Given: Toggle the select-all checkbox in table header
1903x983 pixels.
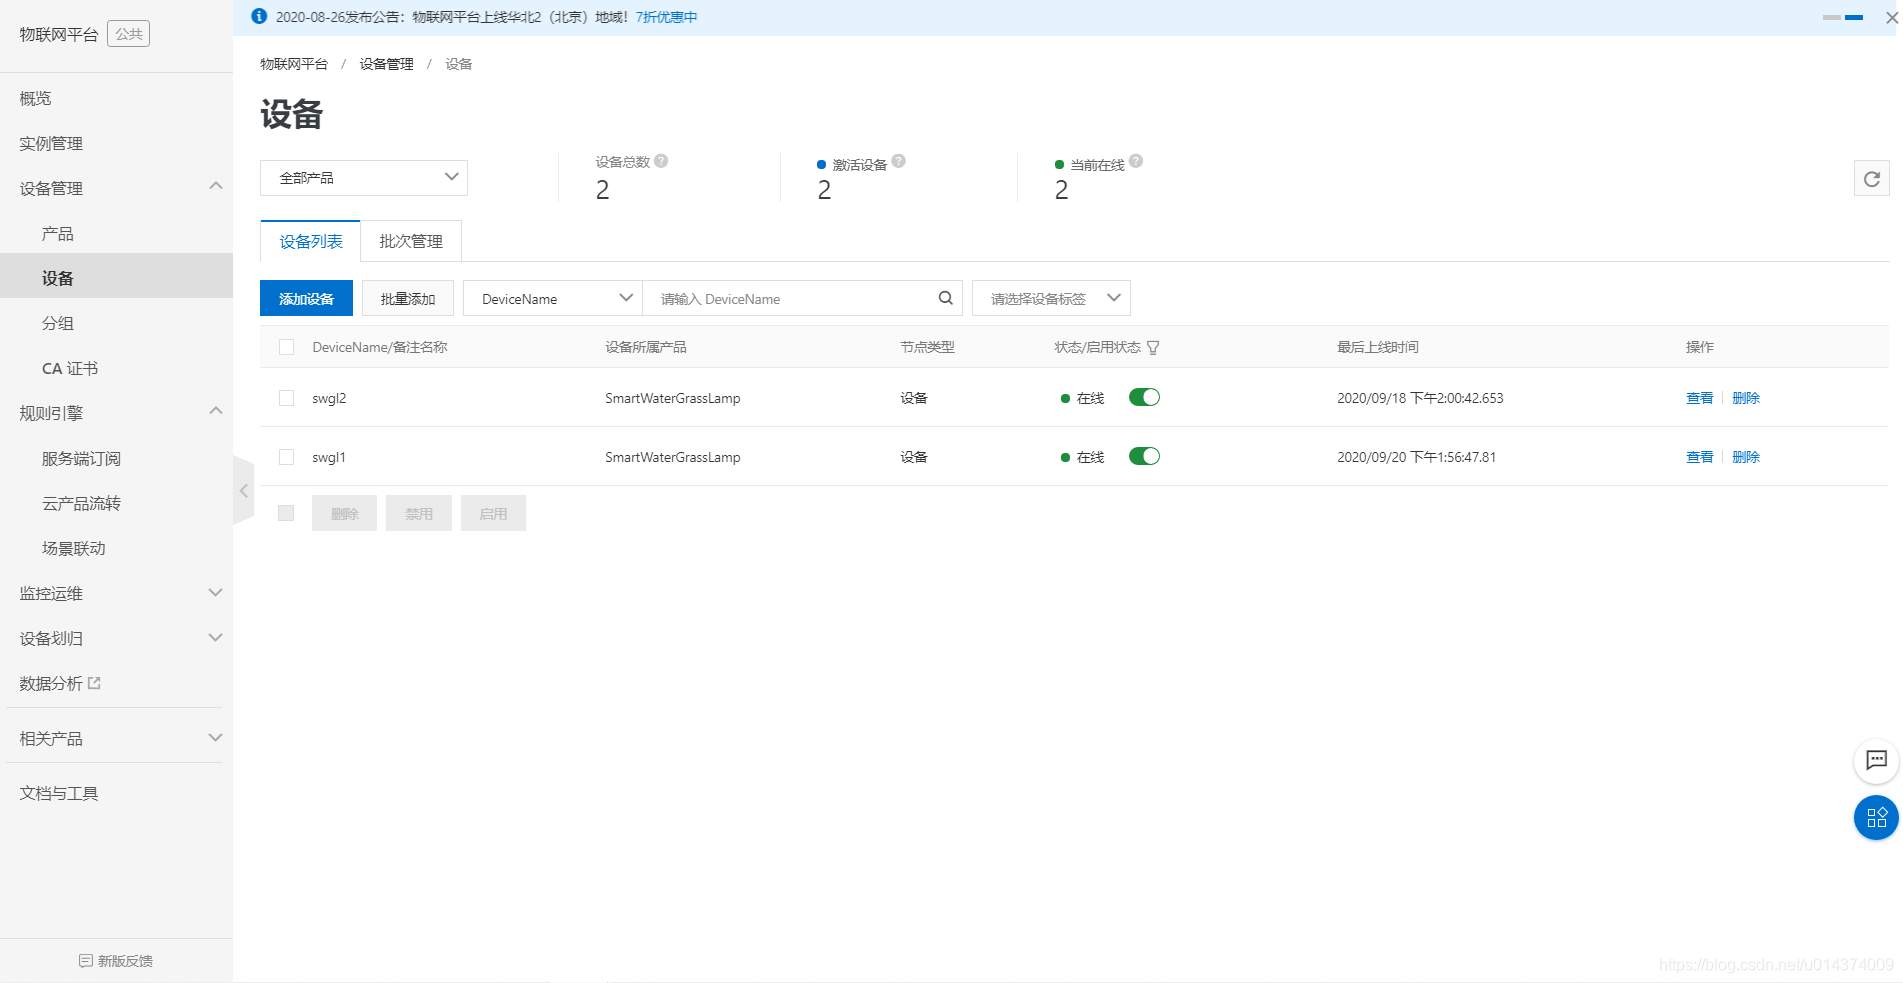Looking at the screenshot, I should click(x=287, y=347).
